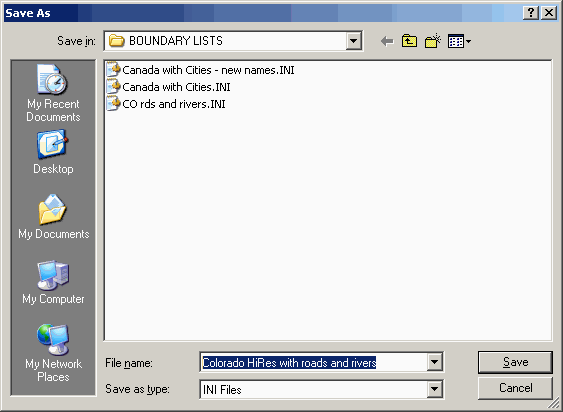563x412 pixels.
Task: Open the View Menu dropdown arrow
Action: point(468,42)
